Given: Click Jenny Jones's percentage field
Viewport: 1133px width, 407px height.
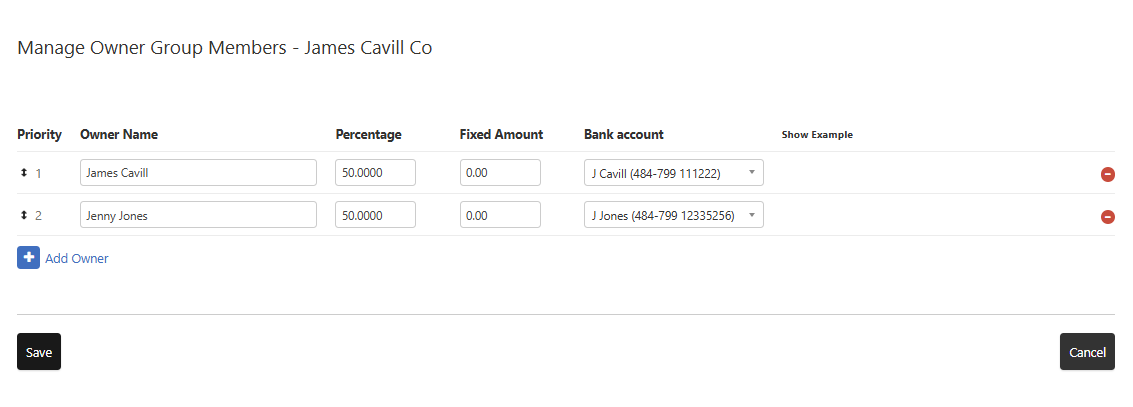Looking at the screenshot, I should pyautogui.click(x=375, y=215).
